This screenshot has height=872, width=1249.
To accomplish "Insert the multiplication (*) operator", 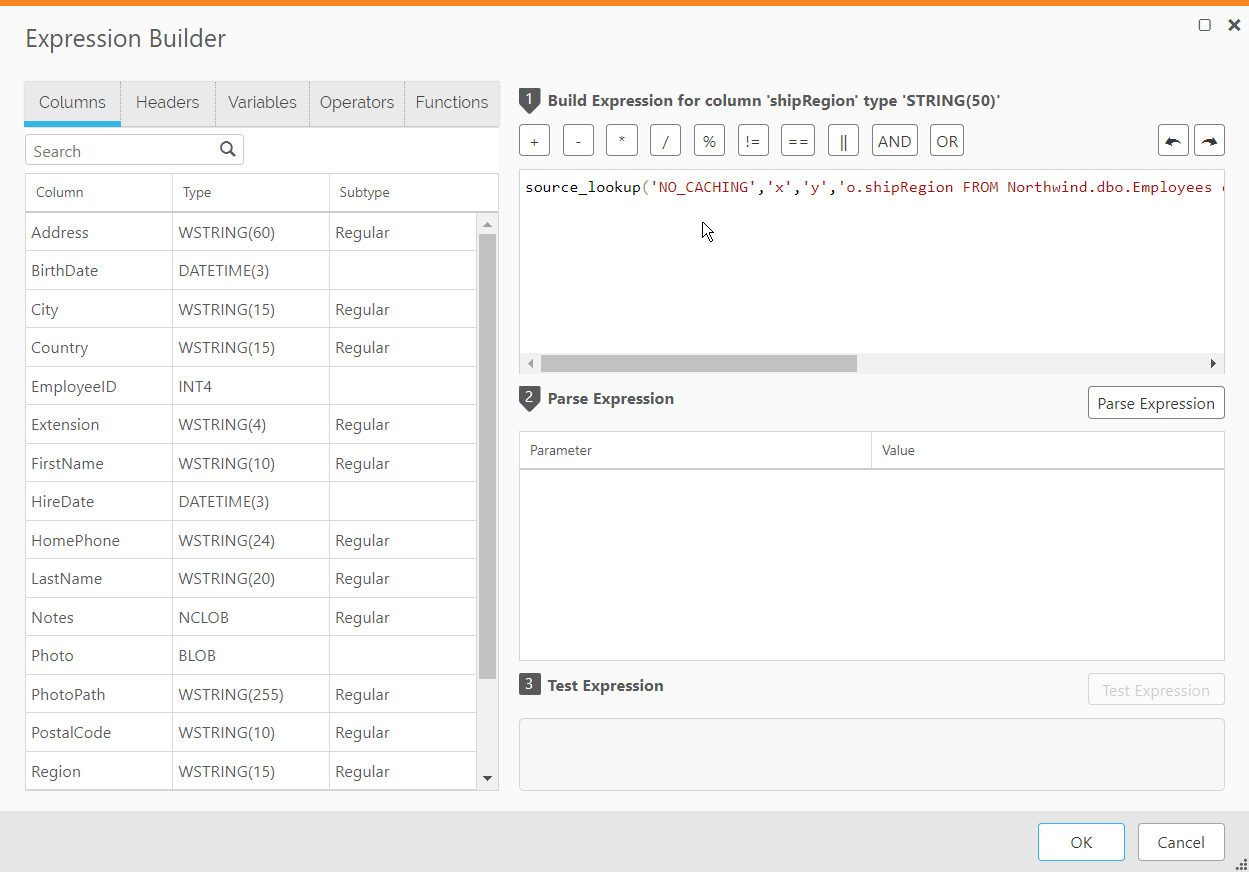I will (621, 140).
